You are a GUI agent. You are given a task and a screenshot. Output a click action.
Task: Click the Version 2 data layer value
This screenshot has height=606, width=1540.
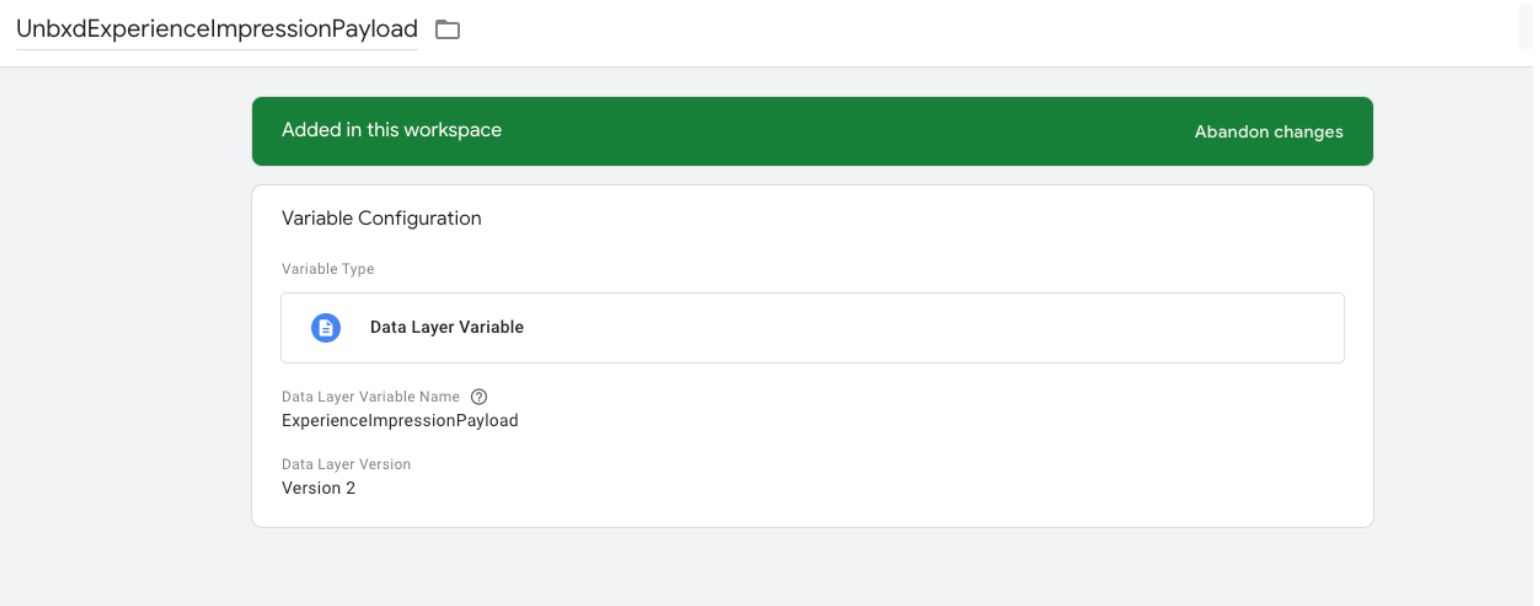[x=318, y=488]
